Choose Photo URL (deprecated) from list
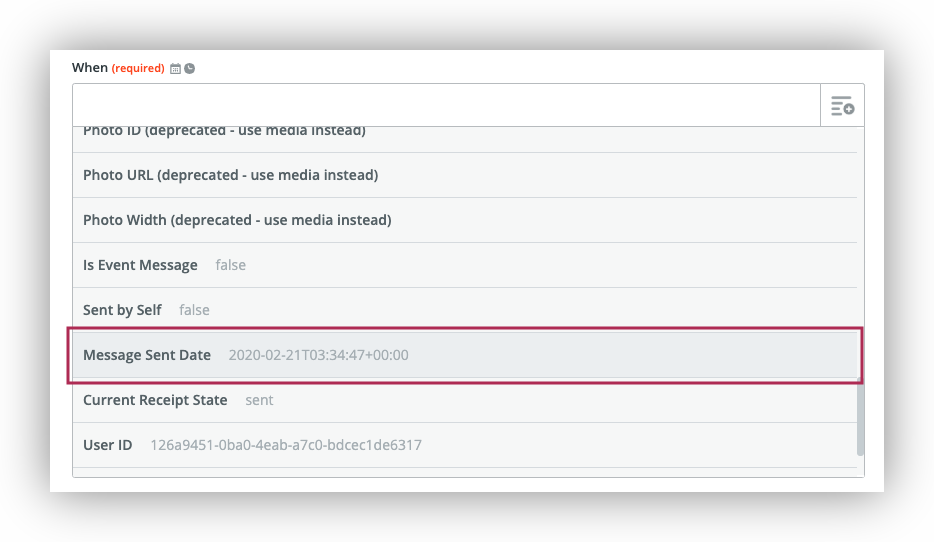Image resolution: width=934 pixels, height=542 pixels. click(x=230, y=175)
